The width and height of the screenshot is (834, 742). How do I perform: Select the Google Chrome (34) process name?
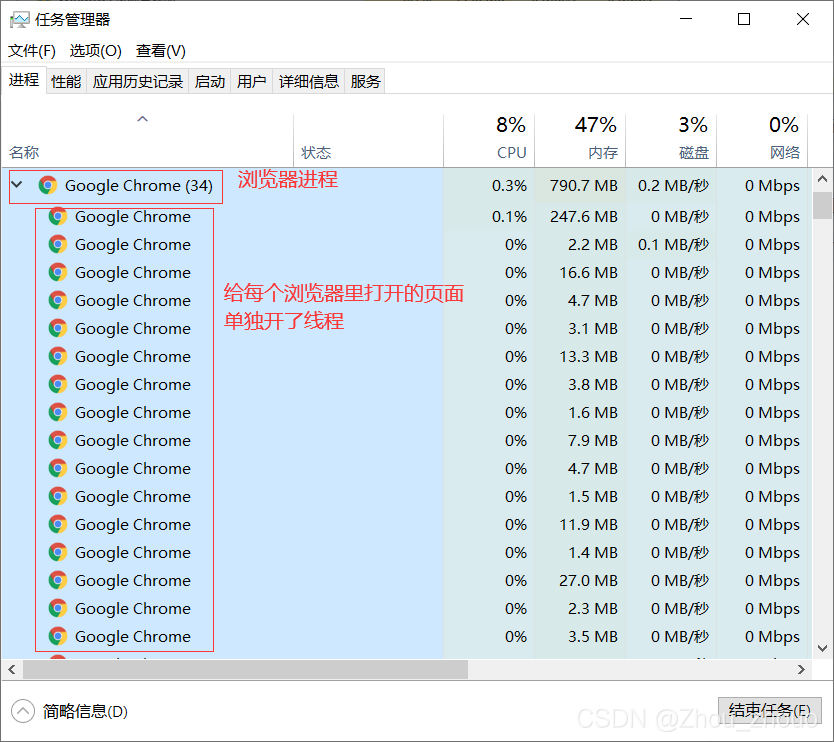click(x=139, y=186)
